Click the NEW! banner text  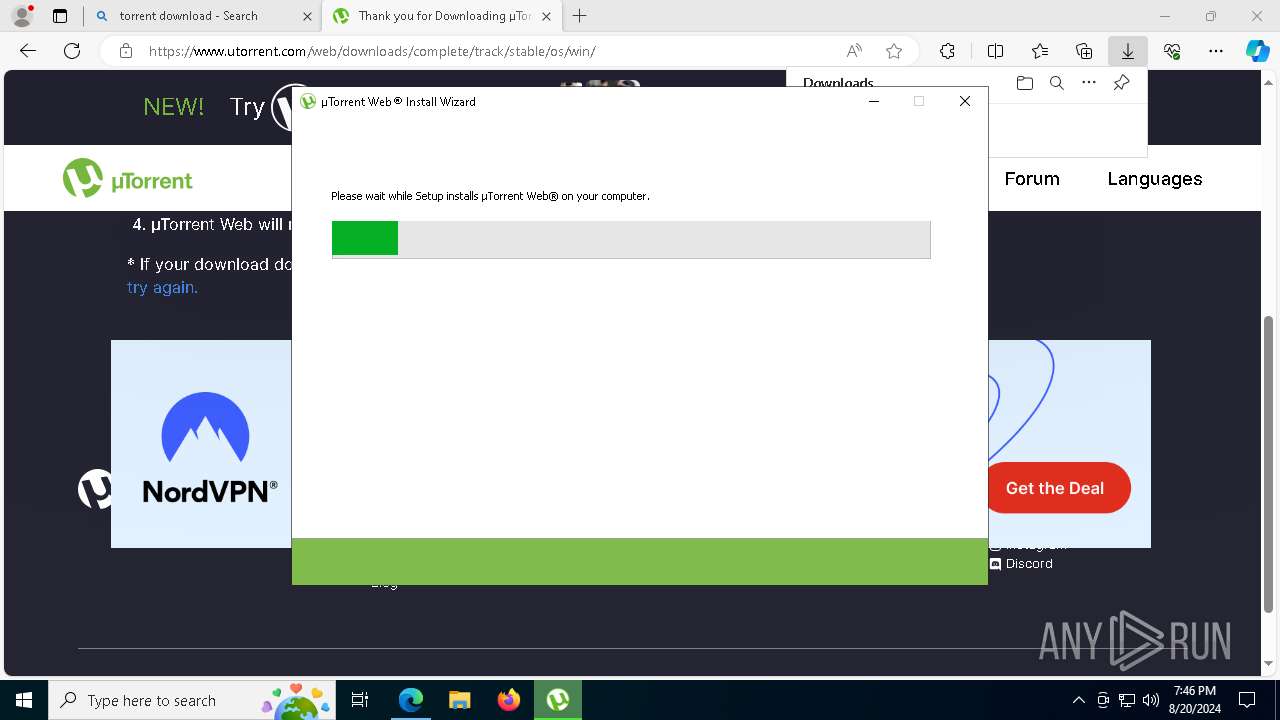pyautogui.click(x=173, y=107)
